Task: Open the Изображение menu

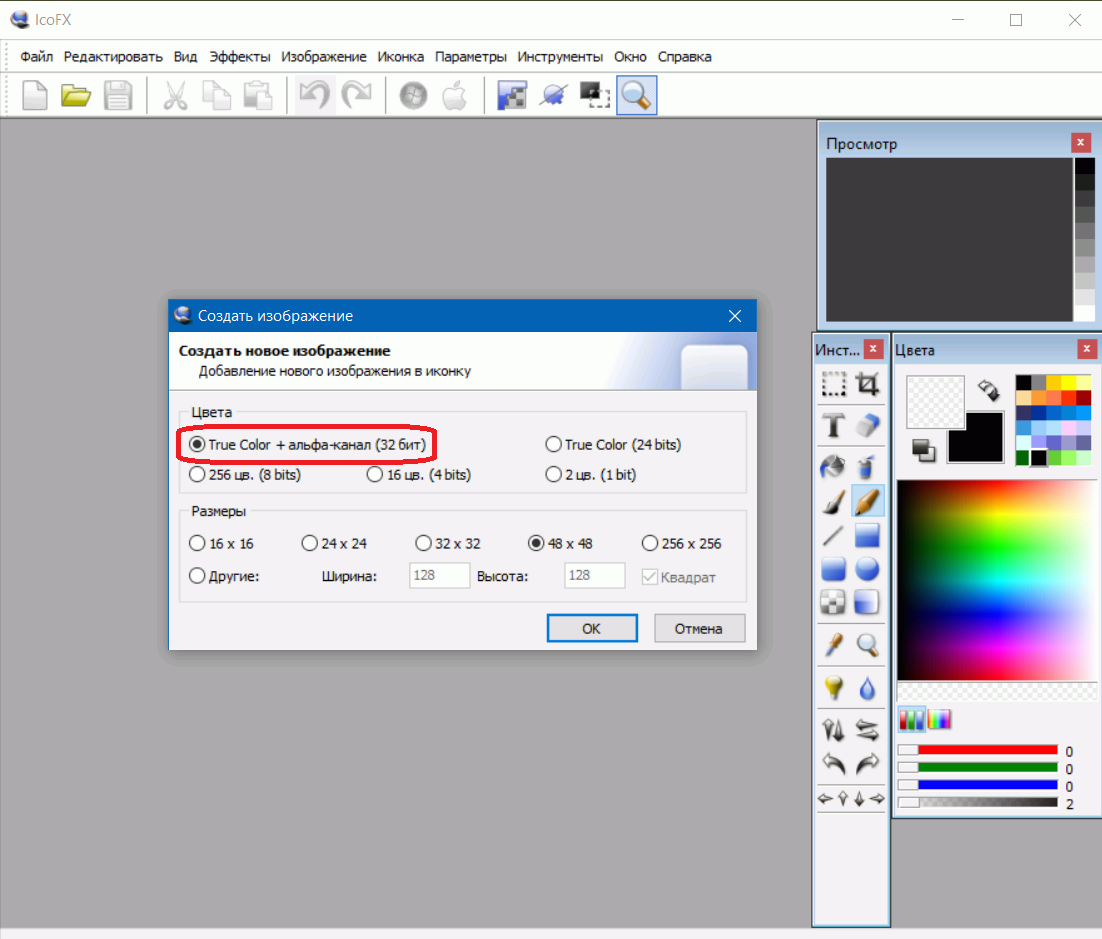Action: (x=324, y=57)
